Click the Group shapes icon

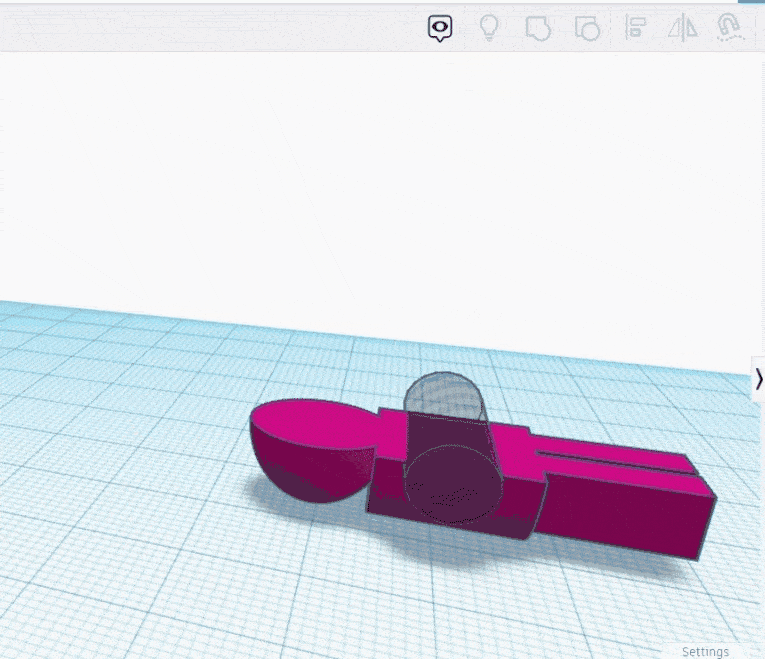[x=538, y=28]
